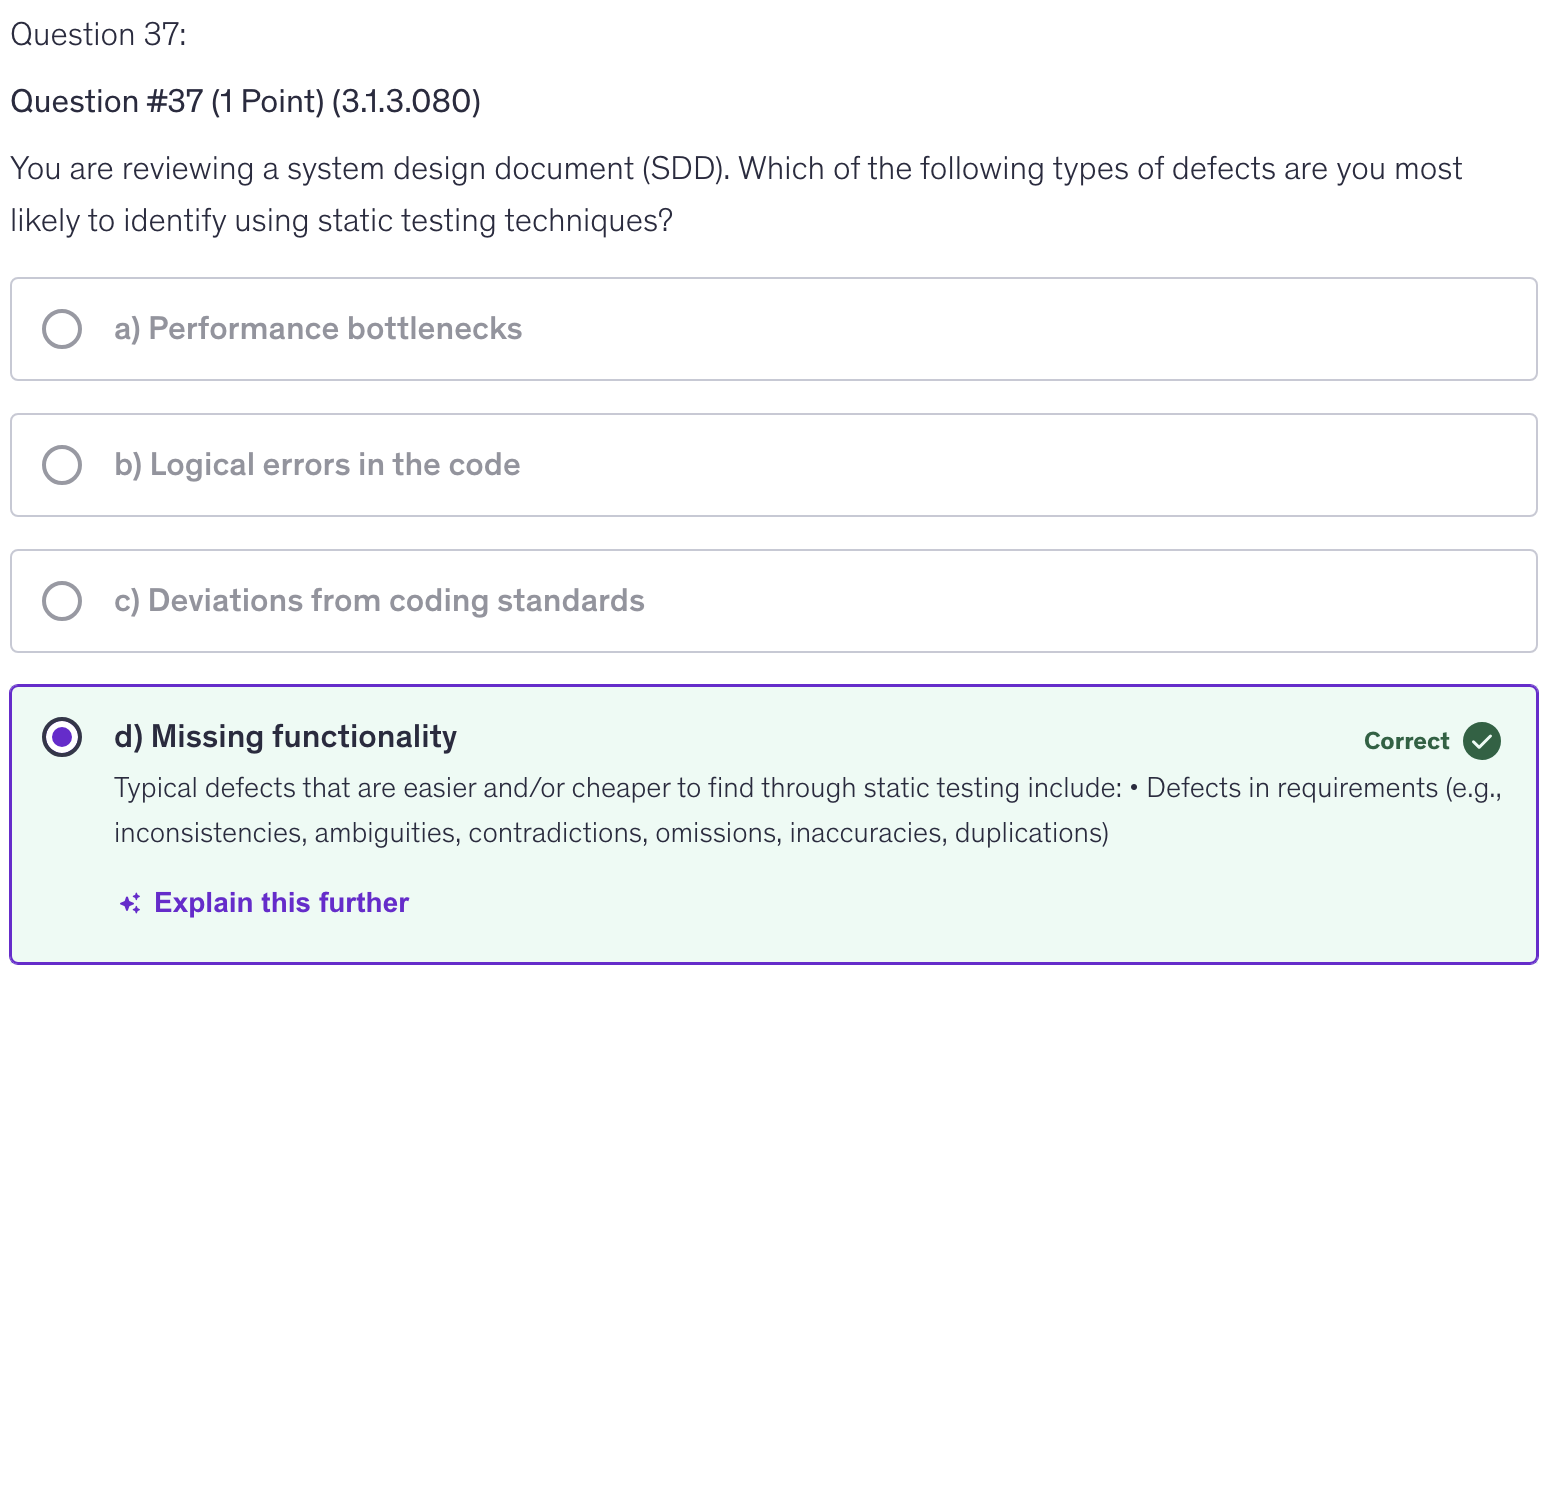1552x1486 pixels.
Task: Click the sparkle icon beside Explain this further
Action: coord(130,903)
